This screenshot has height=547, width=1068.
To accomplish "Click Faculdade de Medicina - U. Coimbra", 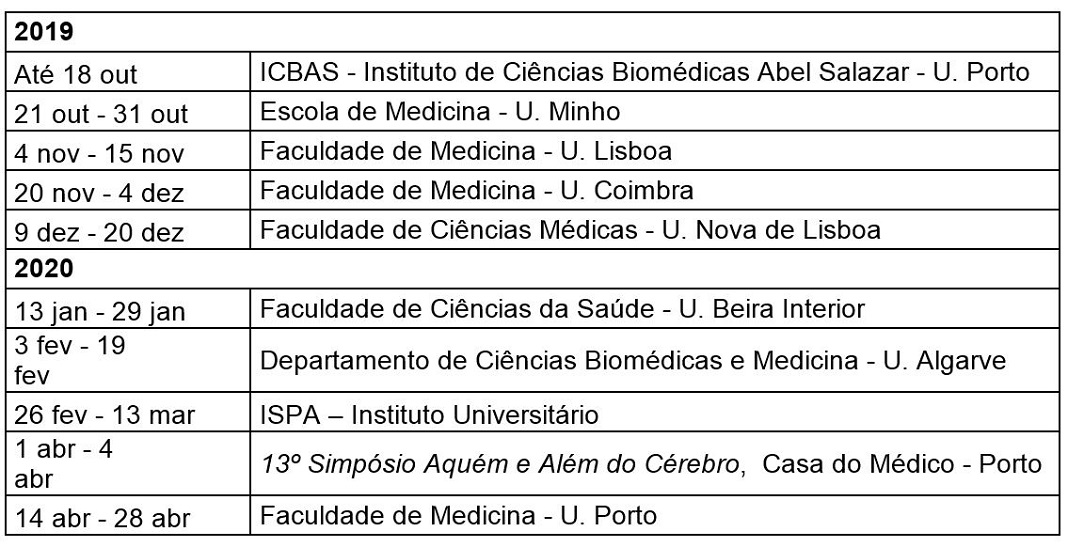I will click(x=477, y=190).
